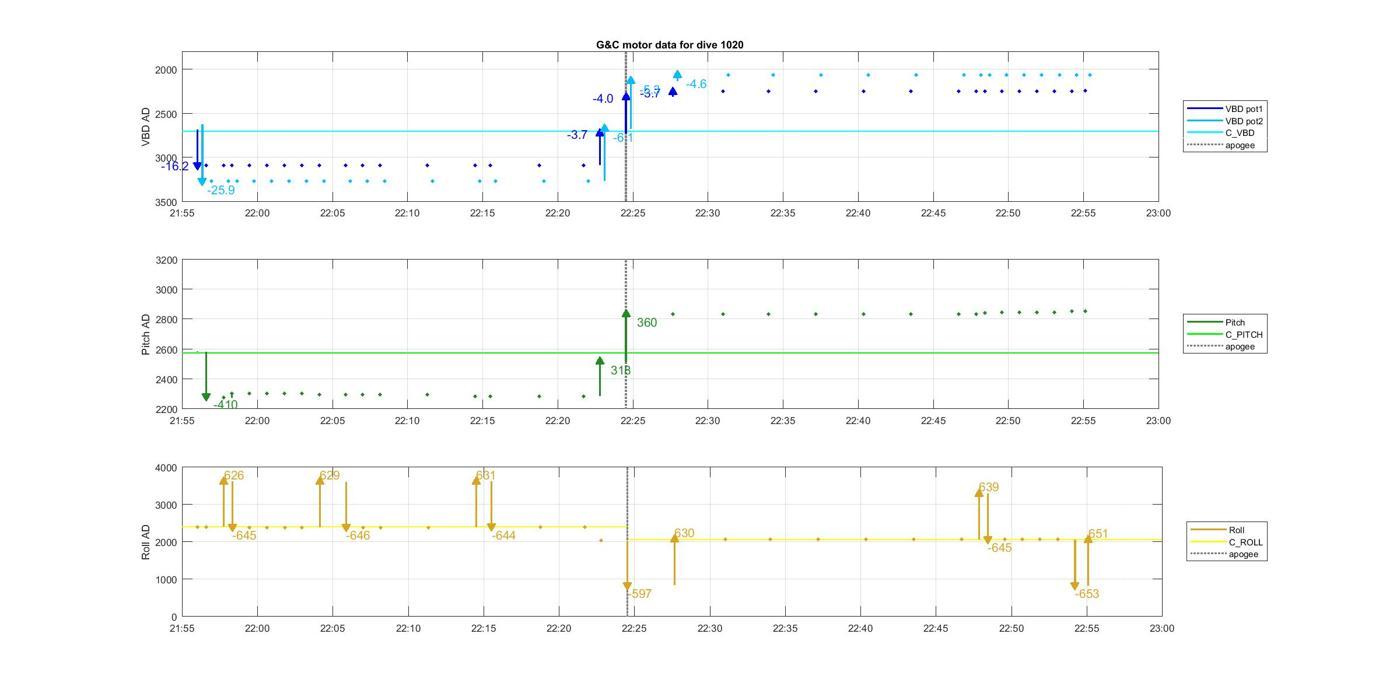Viewport: 1400px width, 693px height.
Task: Click the '-653' roll move label
Action: 1087,594
